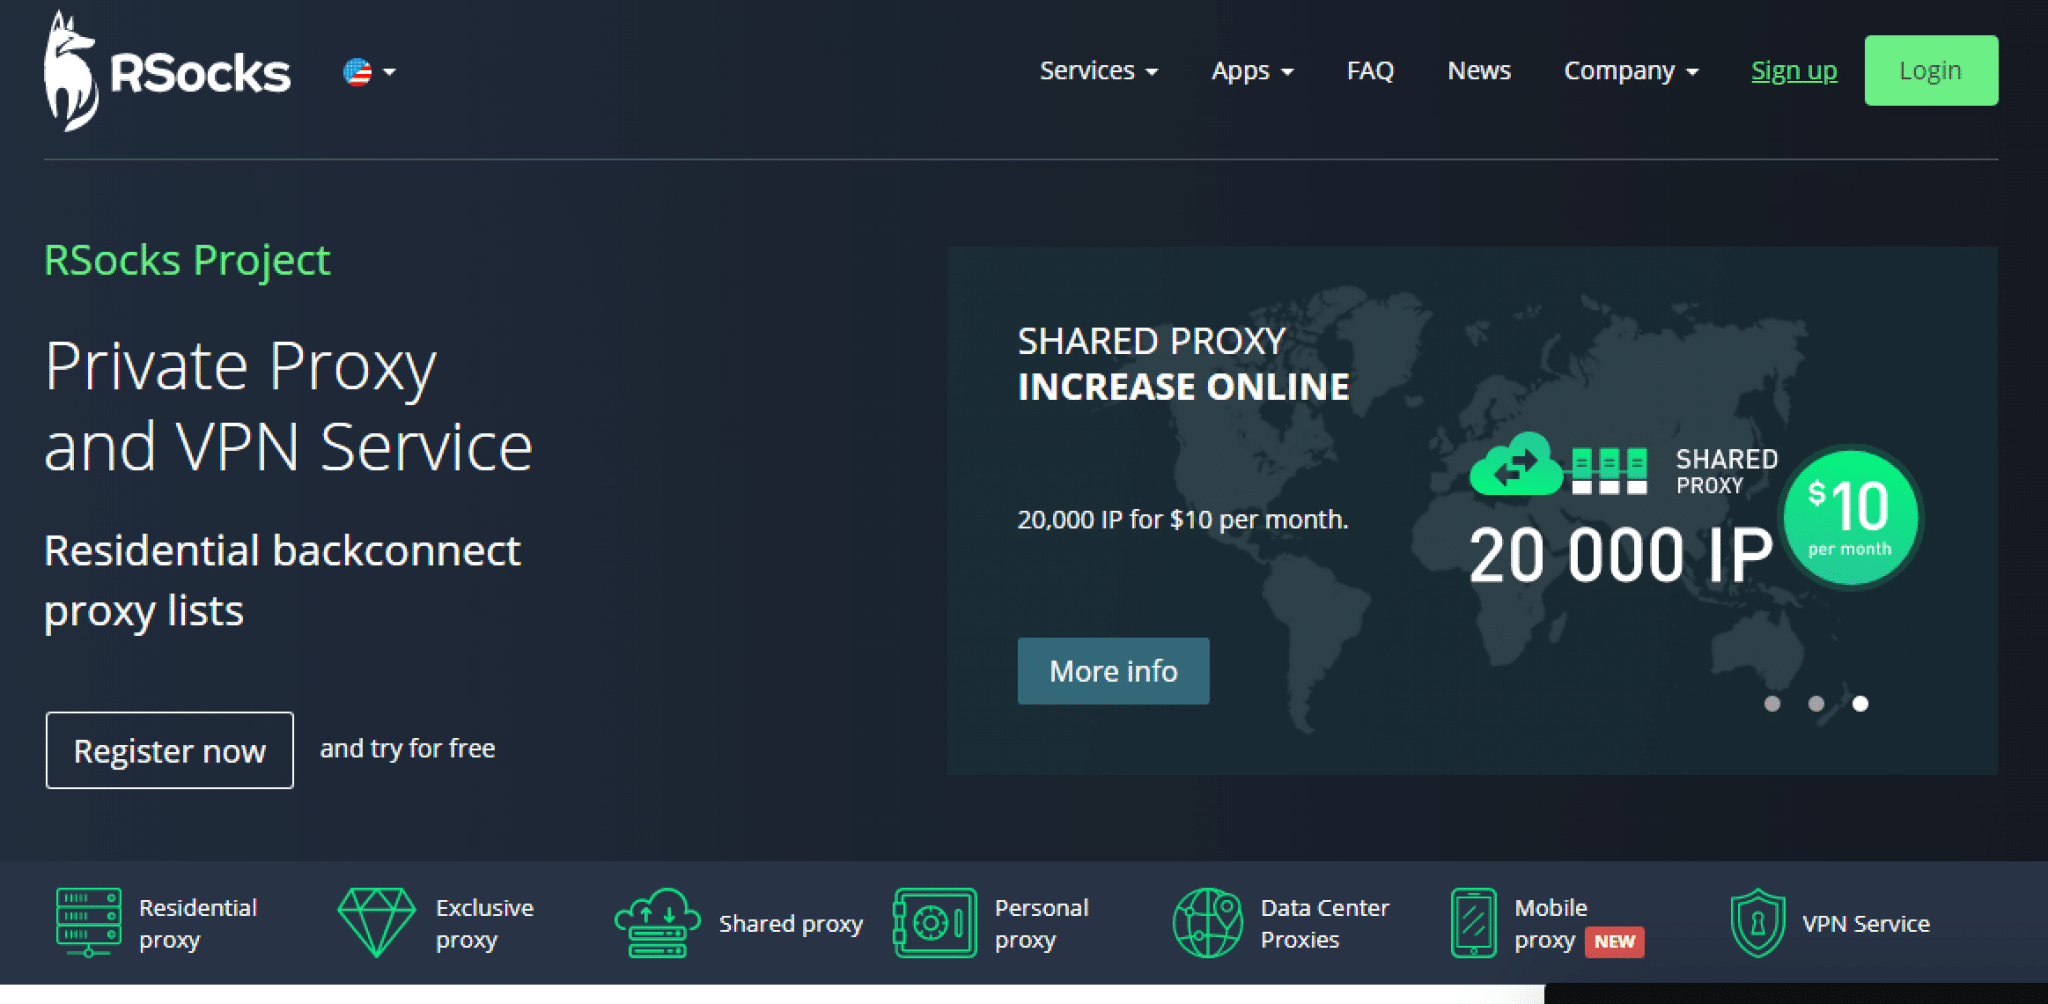
Task: Open the language flag selector
Action: (x=369, y=72)
